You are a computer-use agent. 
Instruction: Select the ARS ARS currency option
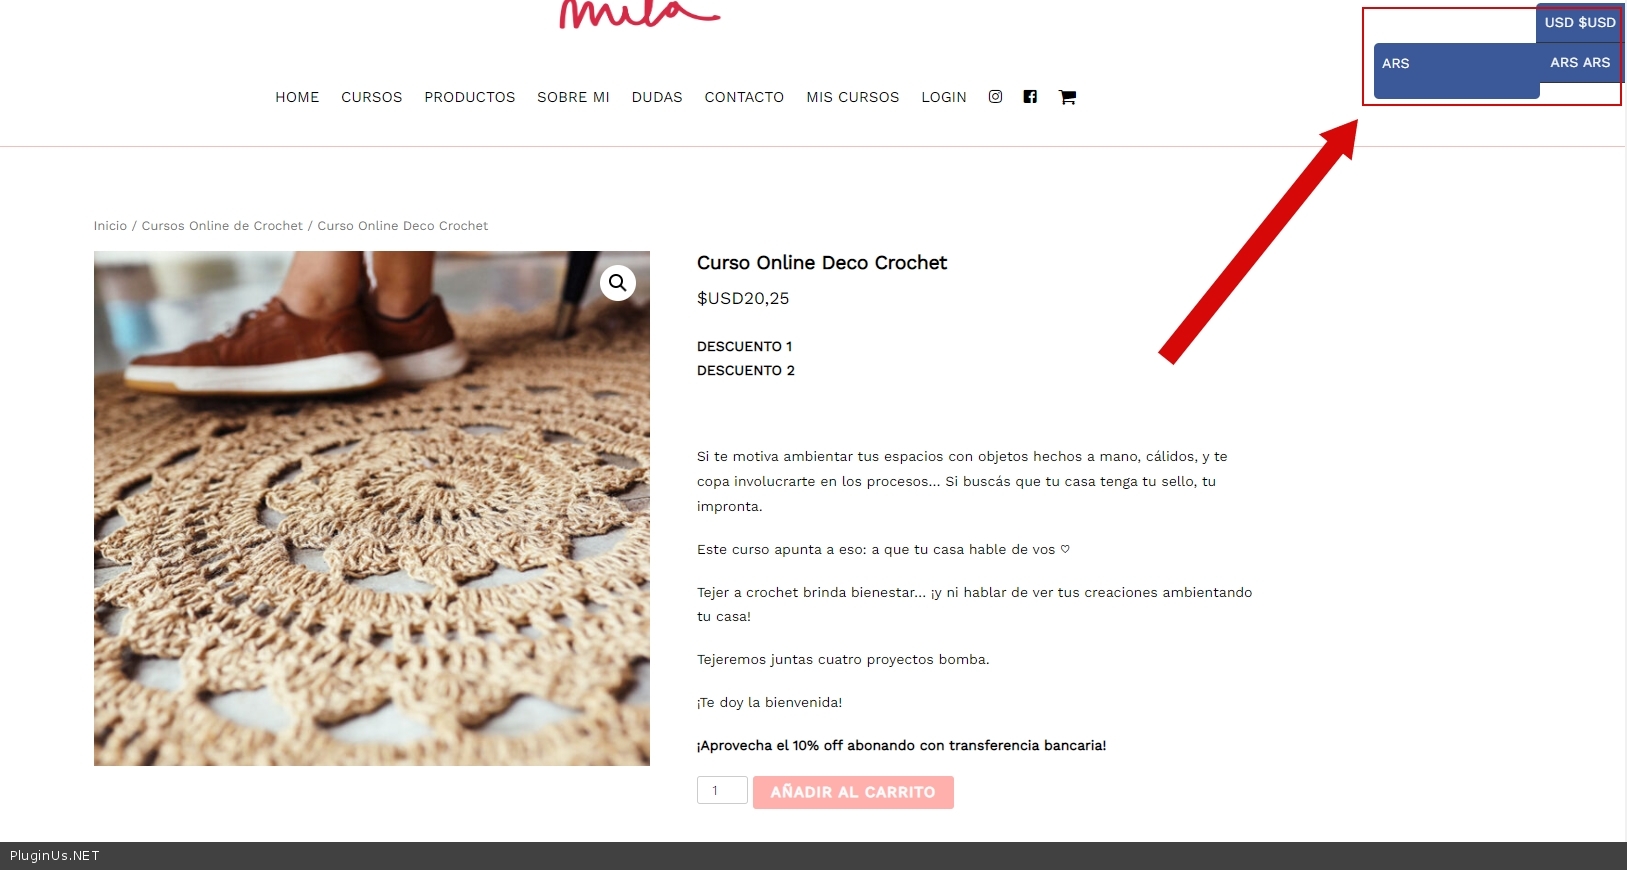(1580, 62)
